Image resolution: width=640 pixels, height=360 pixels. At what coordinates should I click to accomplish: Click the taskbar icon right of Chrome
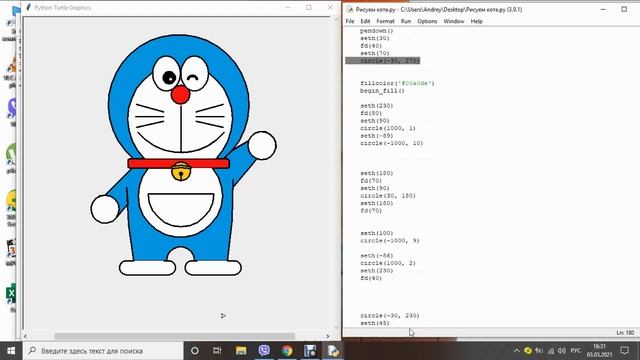310,351
